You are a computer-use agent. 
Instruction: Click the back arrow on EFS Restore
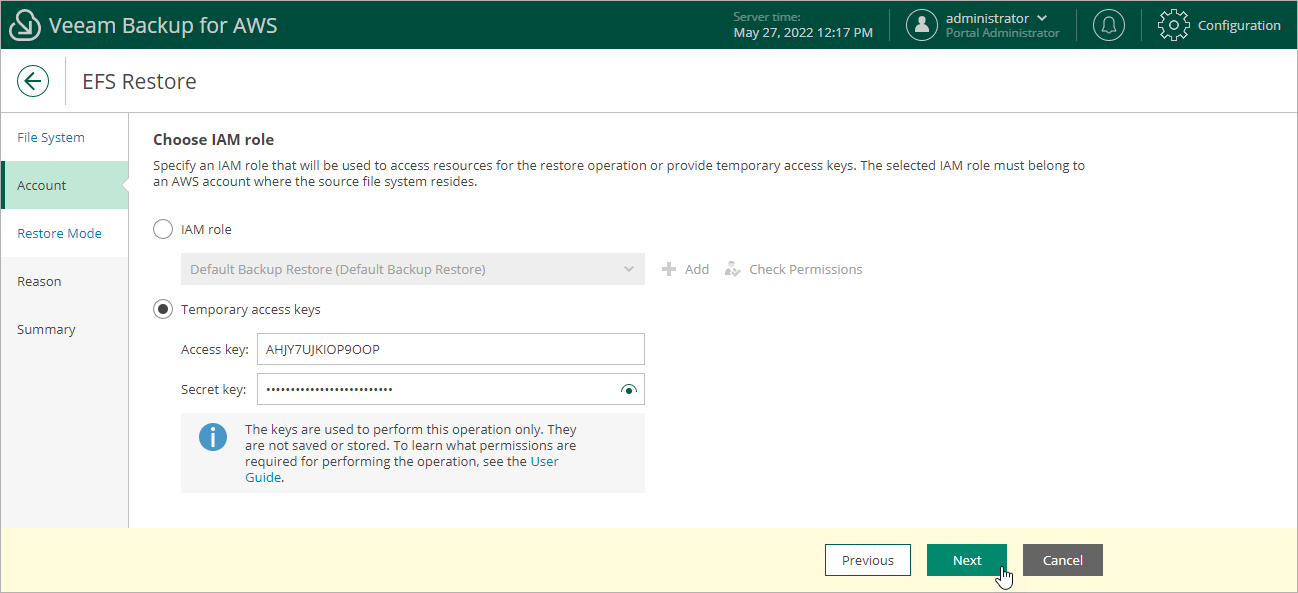[x=33, y=81]
